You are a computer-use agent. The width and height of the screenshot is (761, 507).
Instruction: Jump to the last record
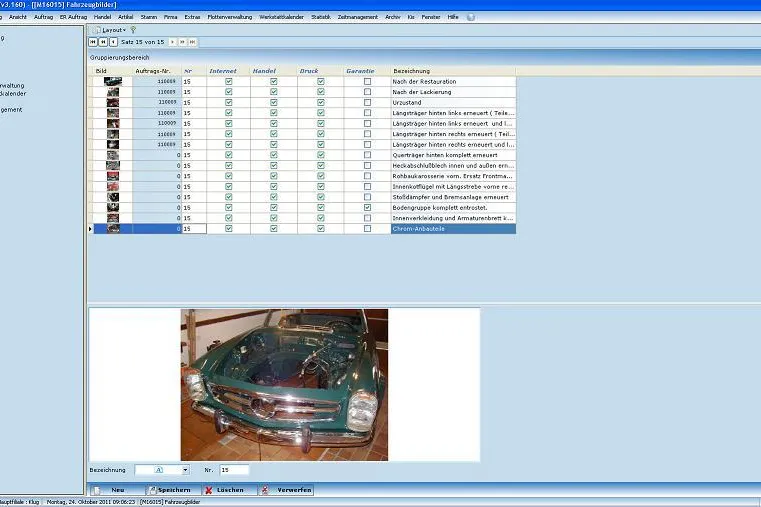(193, 42)
